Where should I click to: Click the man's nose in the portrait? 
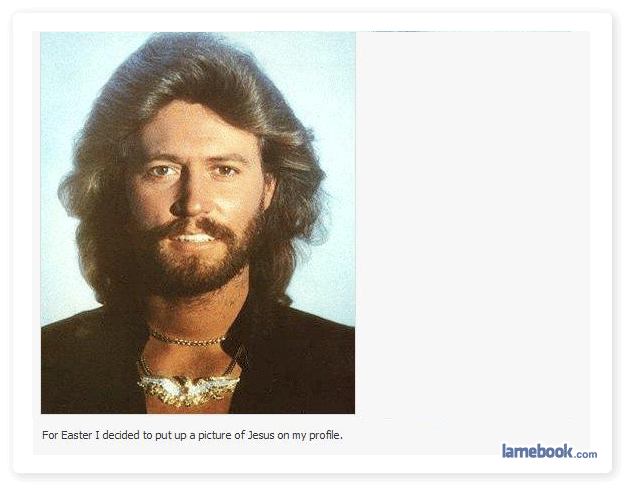(x=188, y=197)
